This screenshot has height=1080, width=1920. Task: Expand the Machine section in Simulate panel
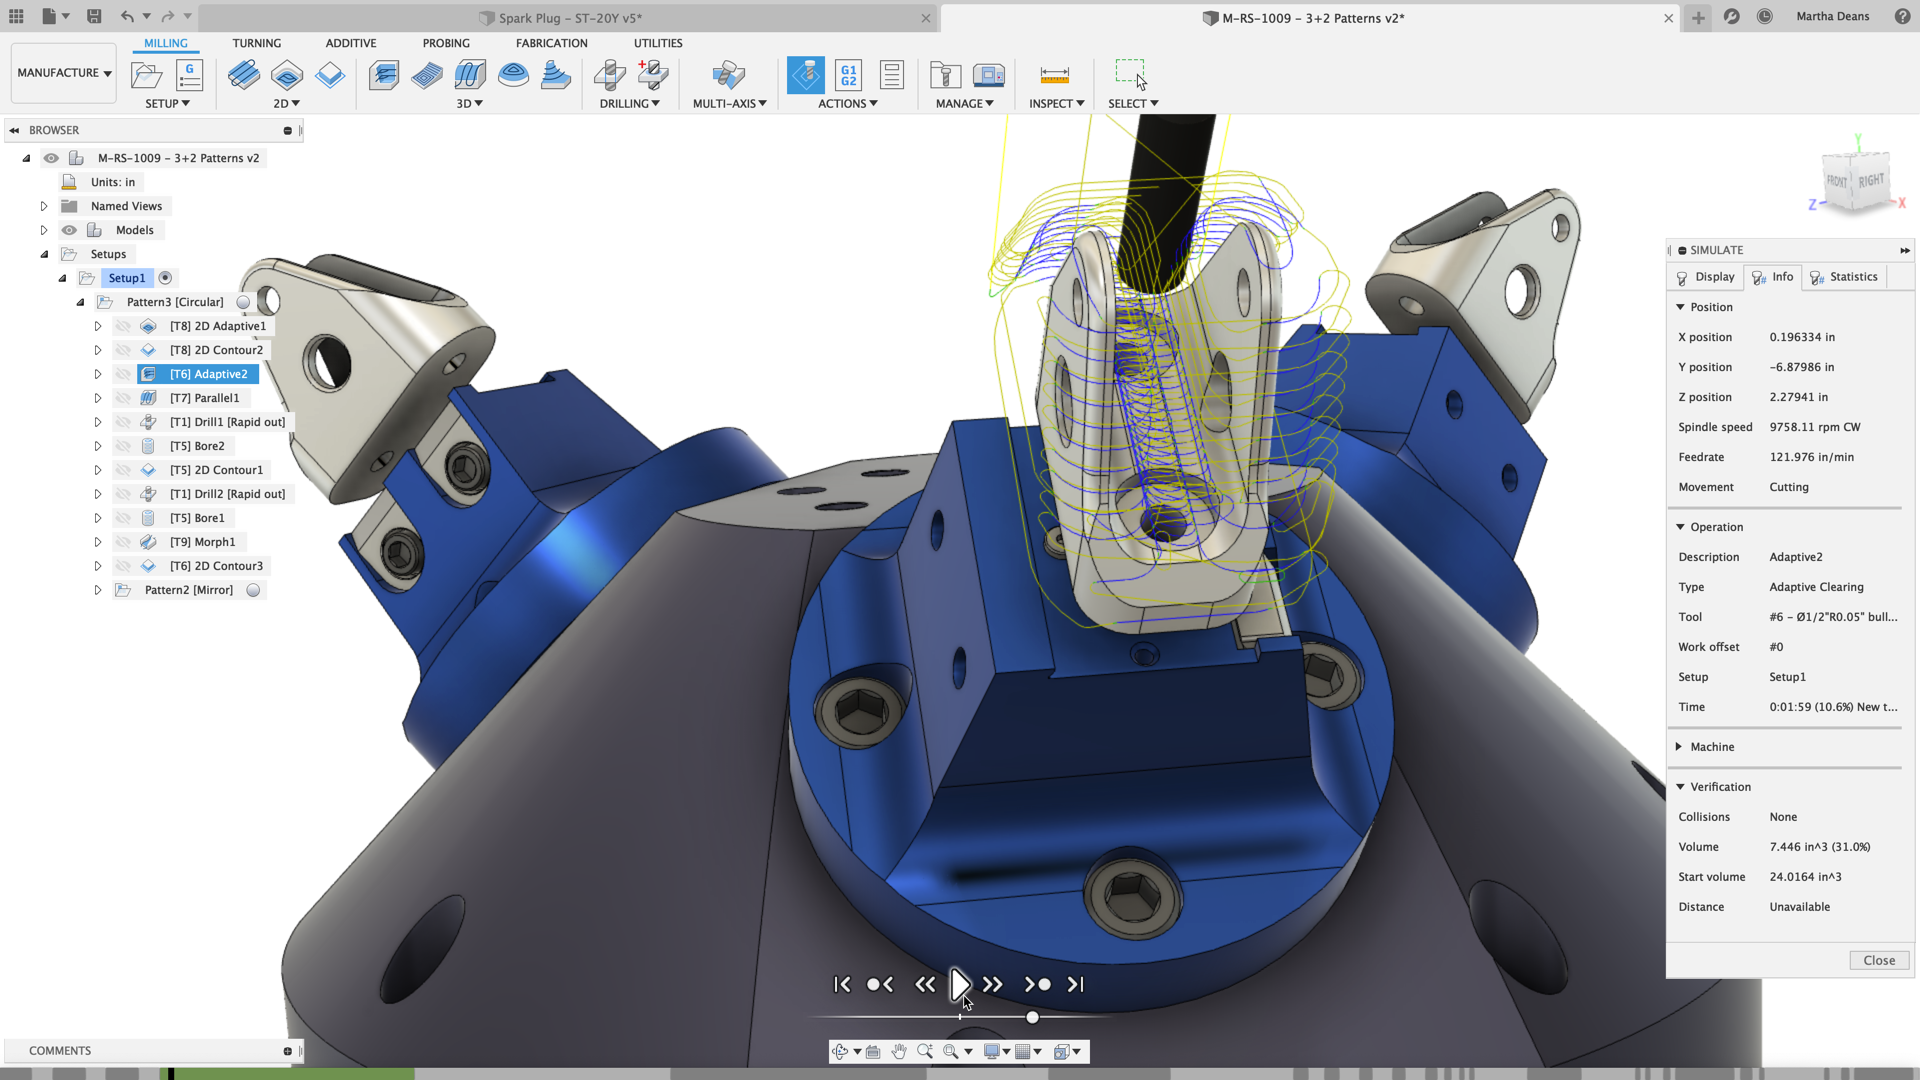tap(1680, 747)
